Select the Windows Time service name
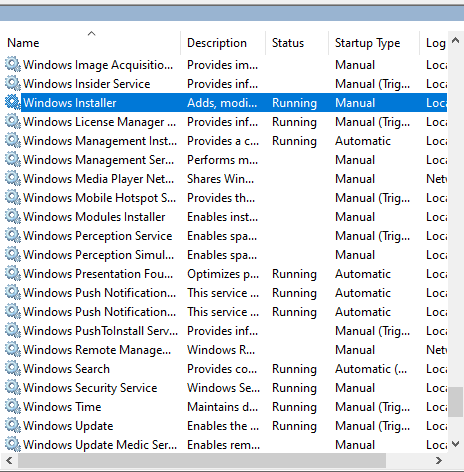 point(62,407)
